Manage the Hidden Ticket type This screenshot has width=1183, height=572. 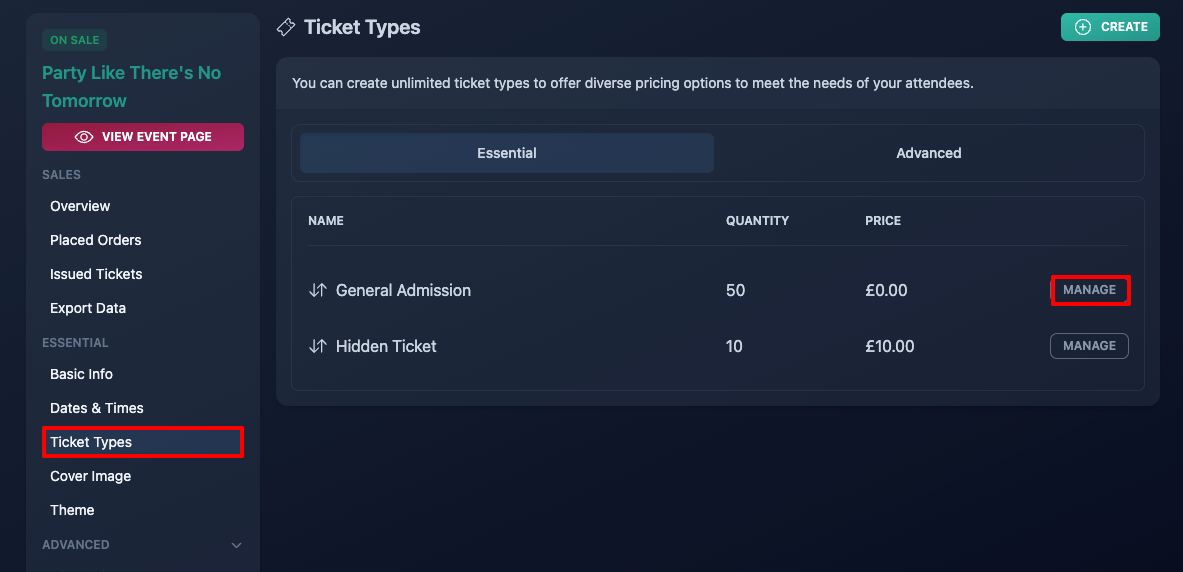click(1089, 346)
